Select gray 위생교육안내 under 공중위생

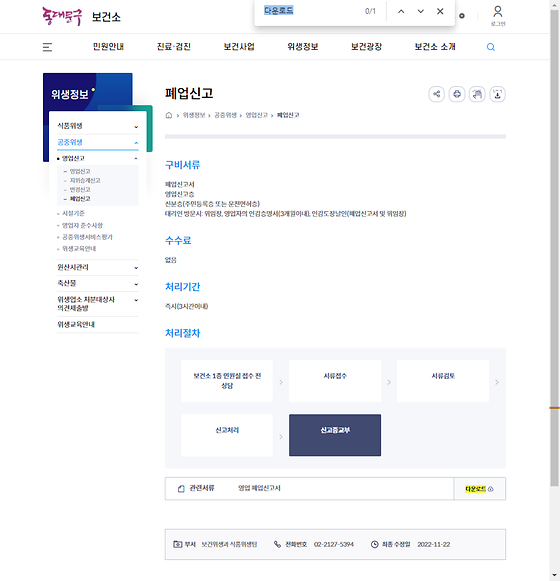click(x=79, y=249)
